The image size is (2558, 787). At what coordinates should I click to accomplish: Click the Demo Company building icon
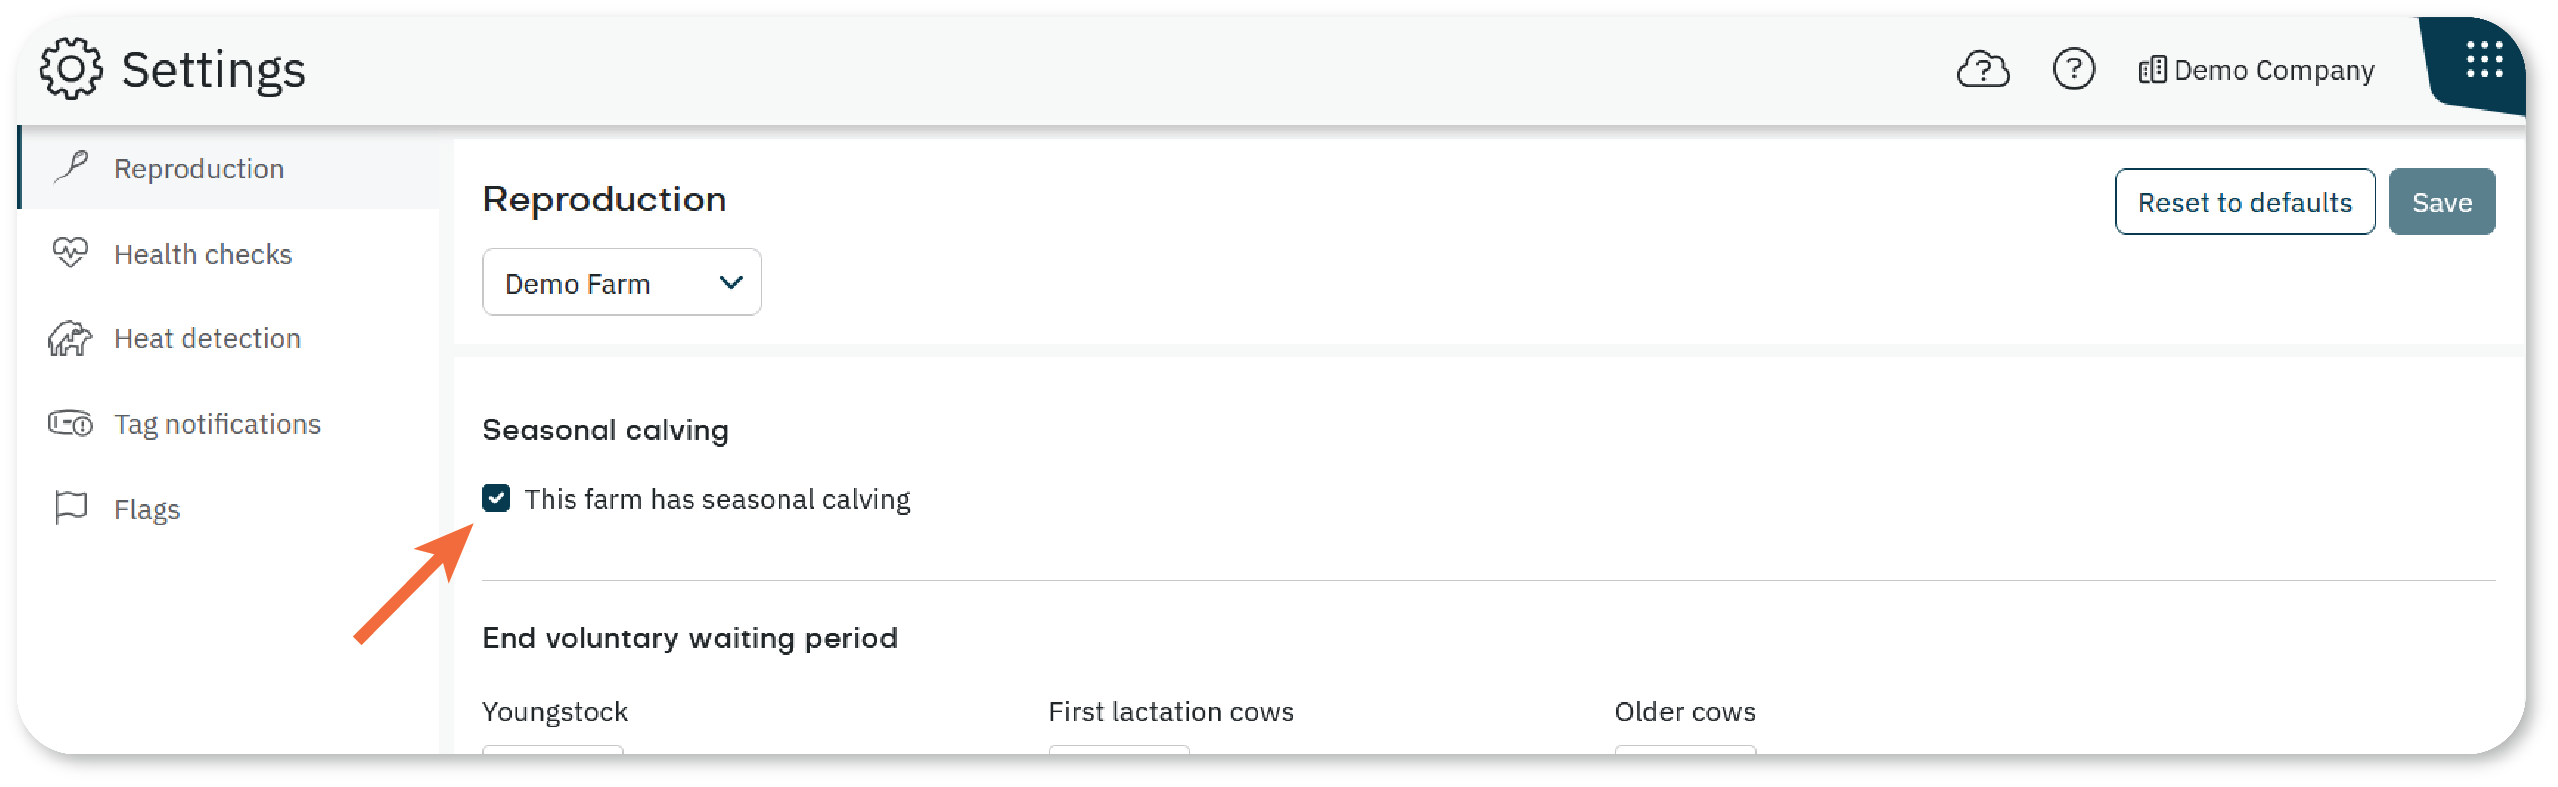click(x=2151, y=70)
